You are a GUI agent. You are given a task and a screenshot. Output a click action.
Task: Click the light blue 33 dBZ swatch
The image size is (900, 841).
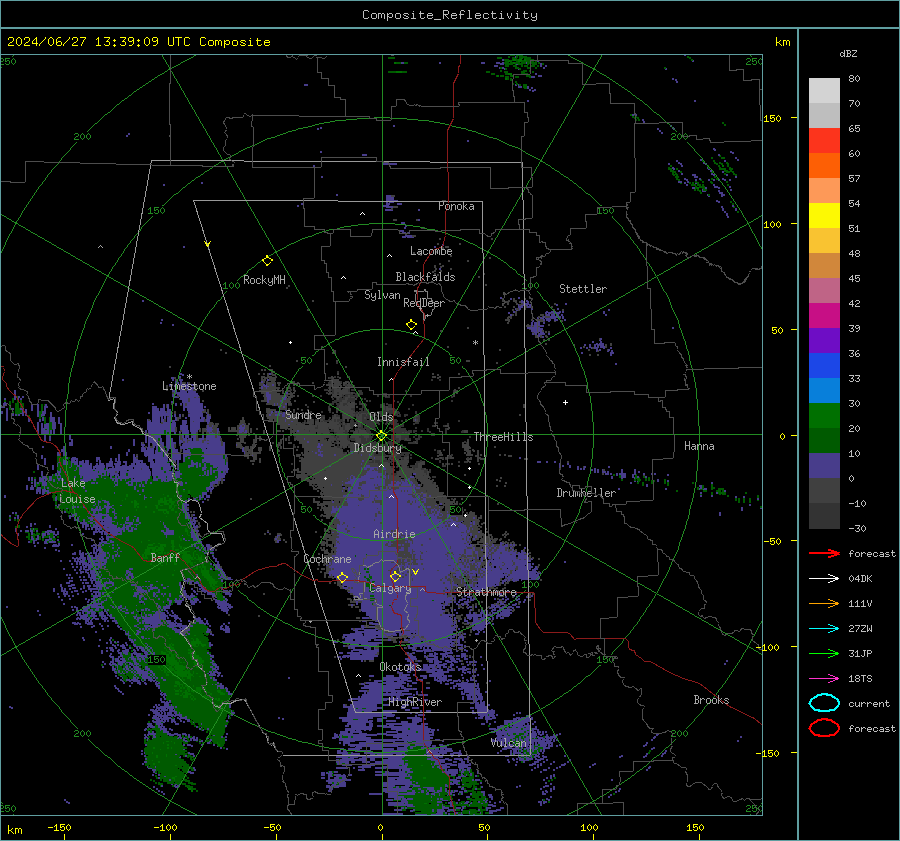click(x=824, y=390)
